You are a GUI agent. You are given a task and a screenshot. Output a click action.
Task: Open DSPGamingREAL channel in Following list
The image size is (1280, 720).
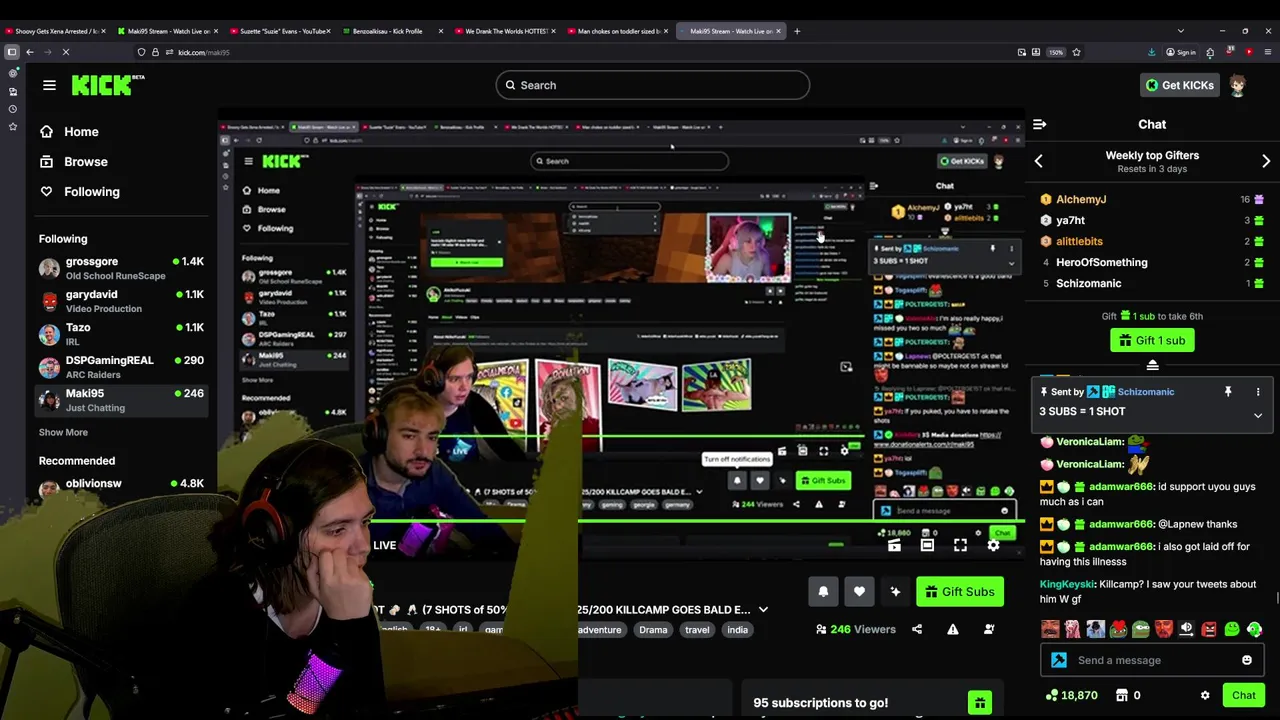pos(121,367)
